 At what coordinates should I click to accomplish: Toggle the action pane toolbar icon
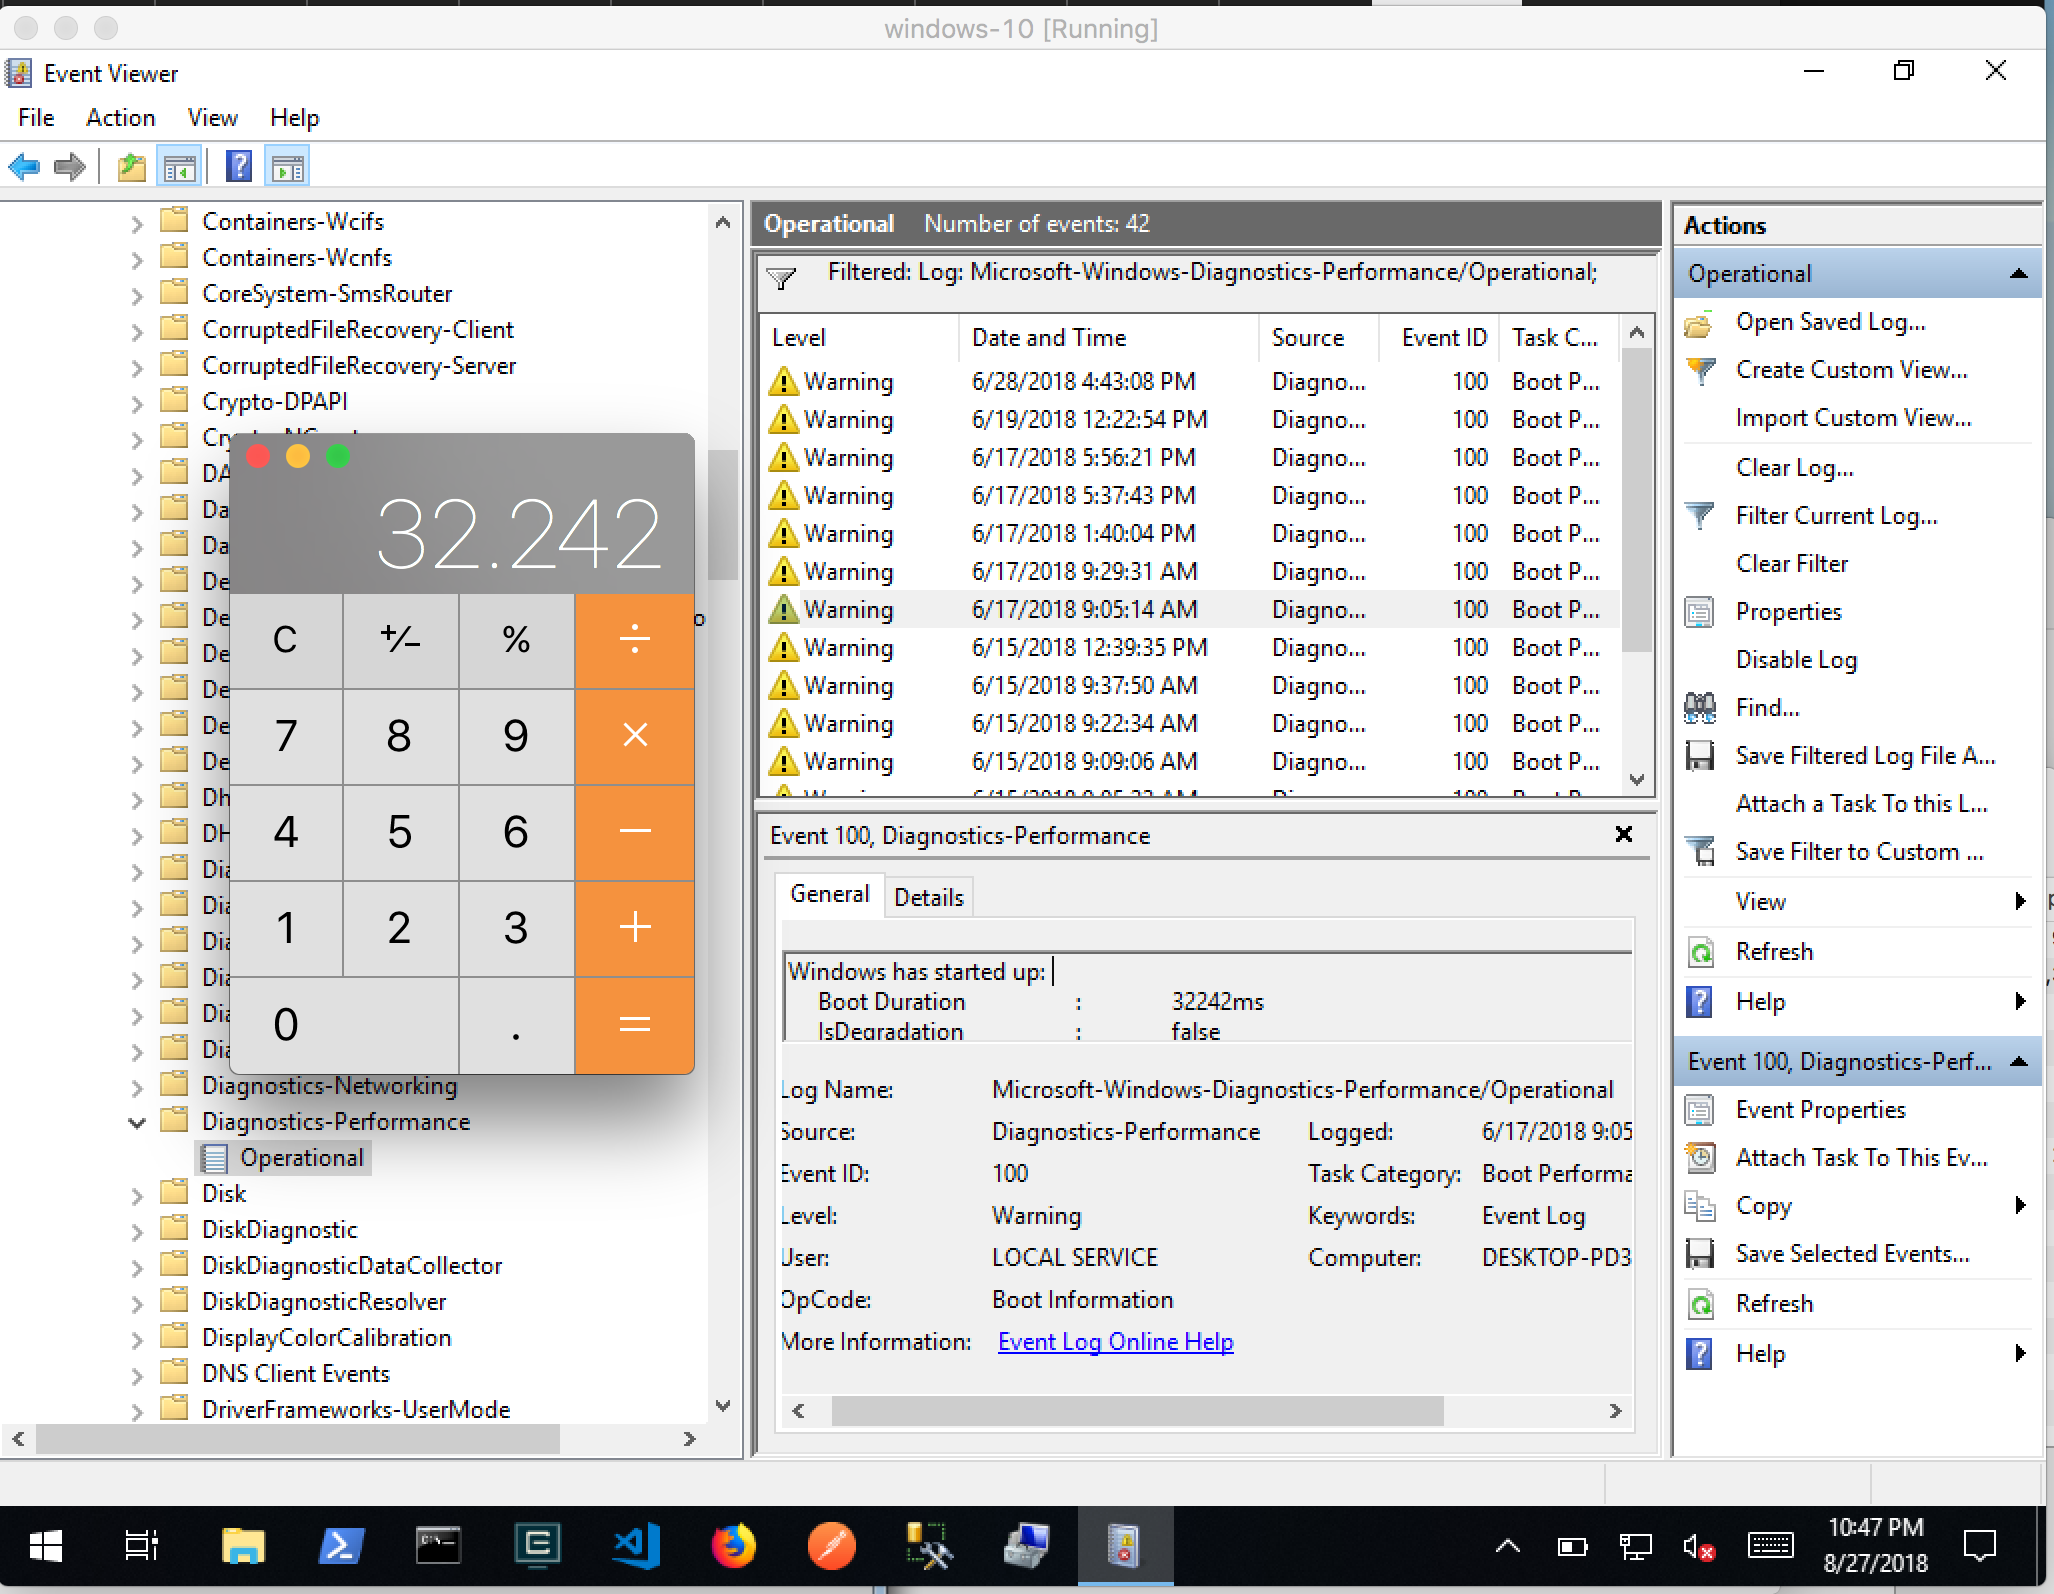288,167
